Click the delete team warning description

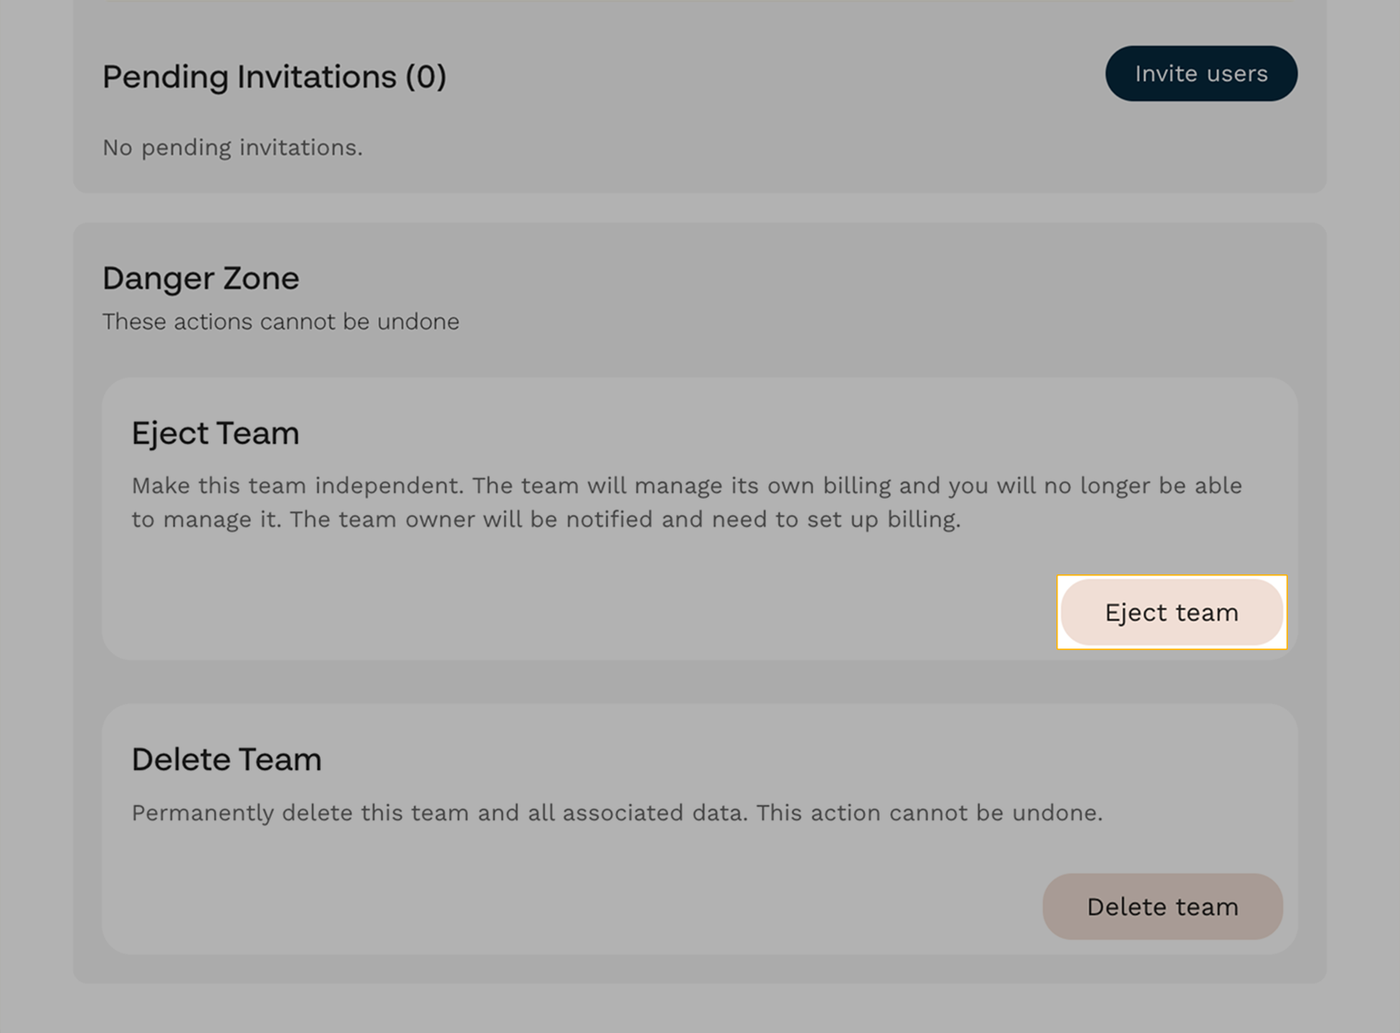tap(617, 812)
